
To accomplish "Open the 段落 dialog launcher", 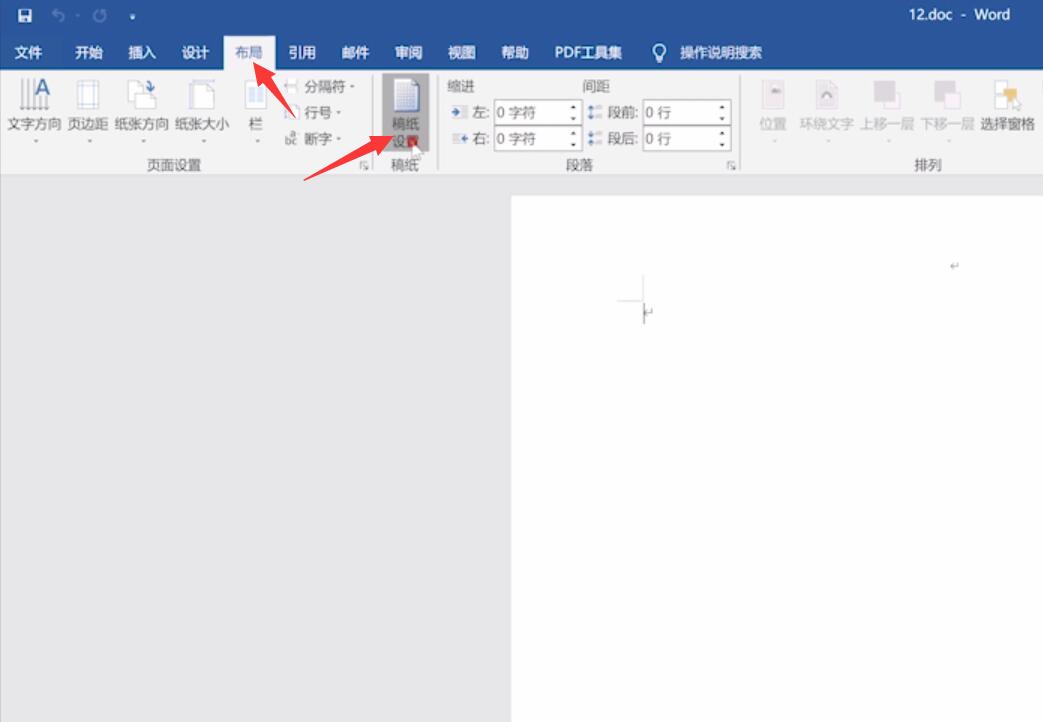I will click(x=731, y=166).
